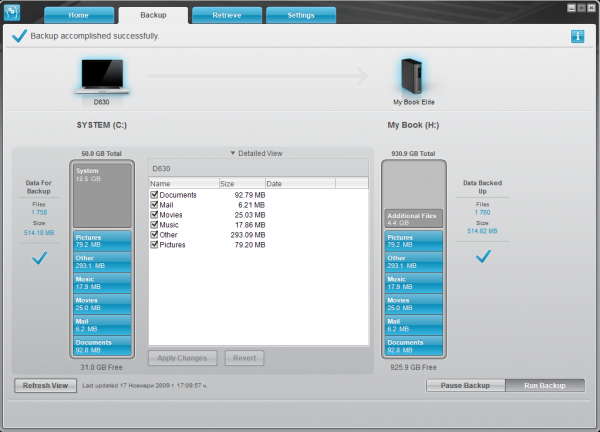This screenshot has width=600, height=432.
Task: Click the 514.62 MB backed up size
Action: coord(482,231)
